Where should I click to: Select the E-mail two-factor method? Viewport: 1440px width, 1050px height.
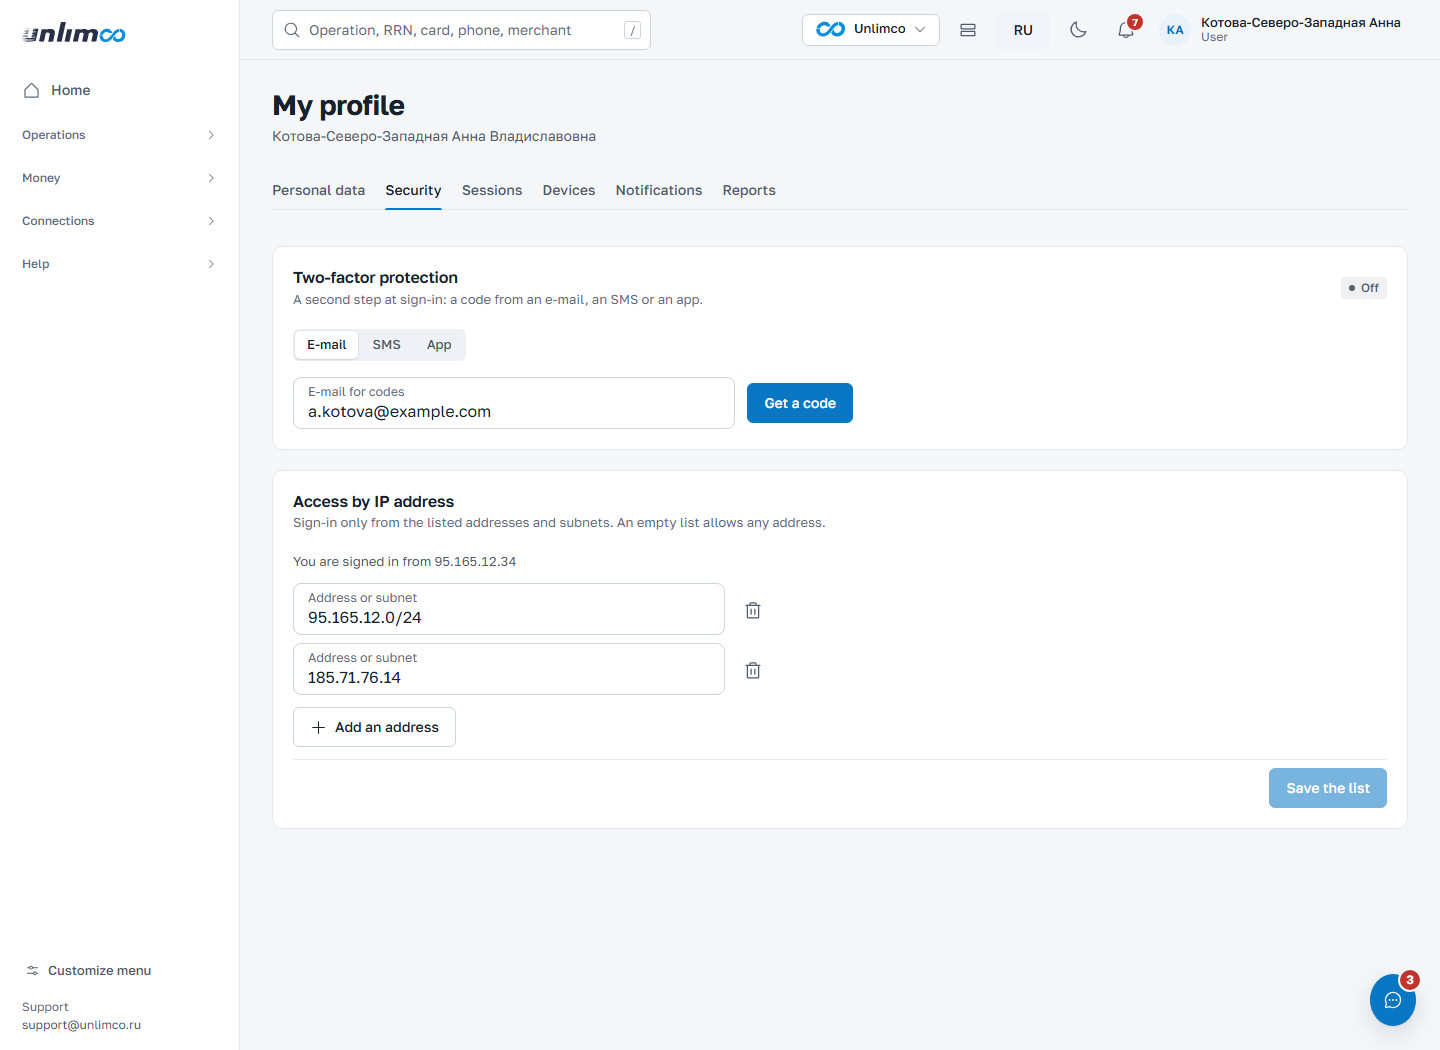[x=326, y=345]
